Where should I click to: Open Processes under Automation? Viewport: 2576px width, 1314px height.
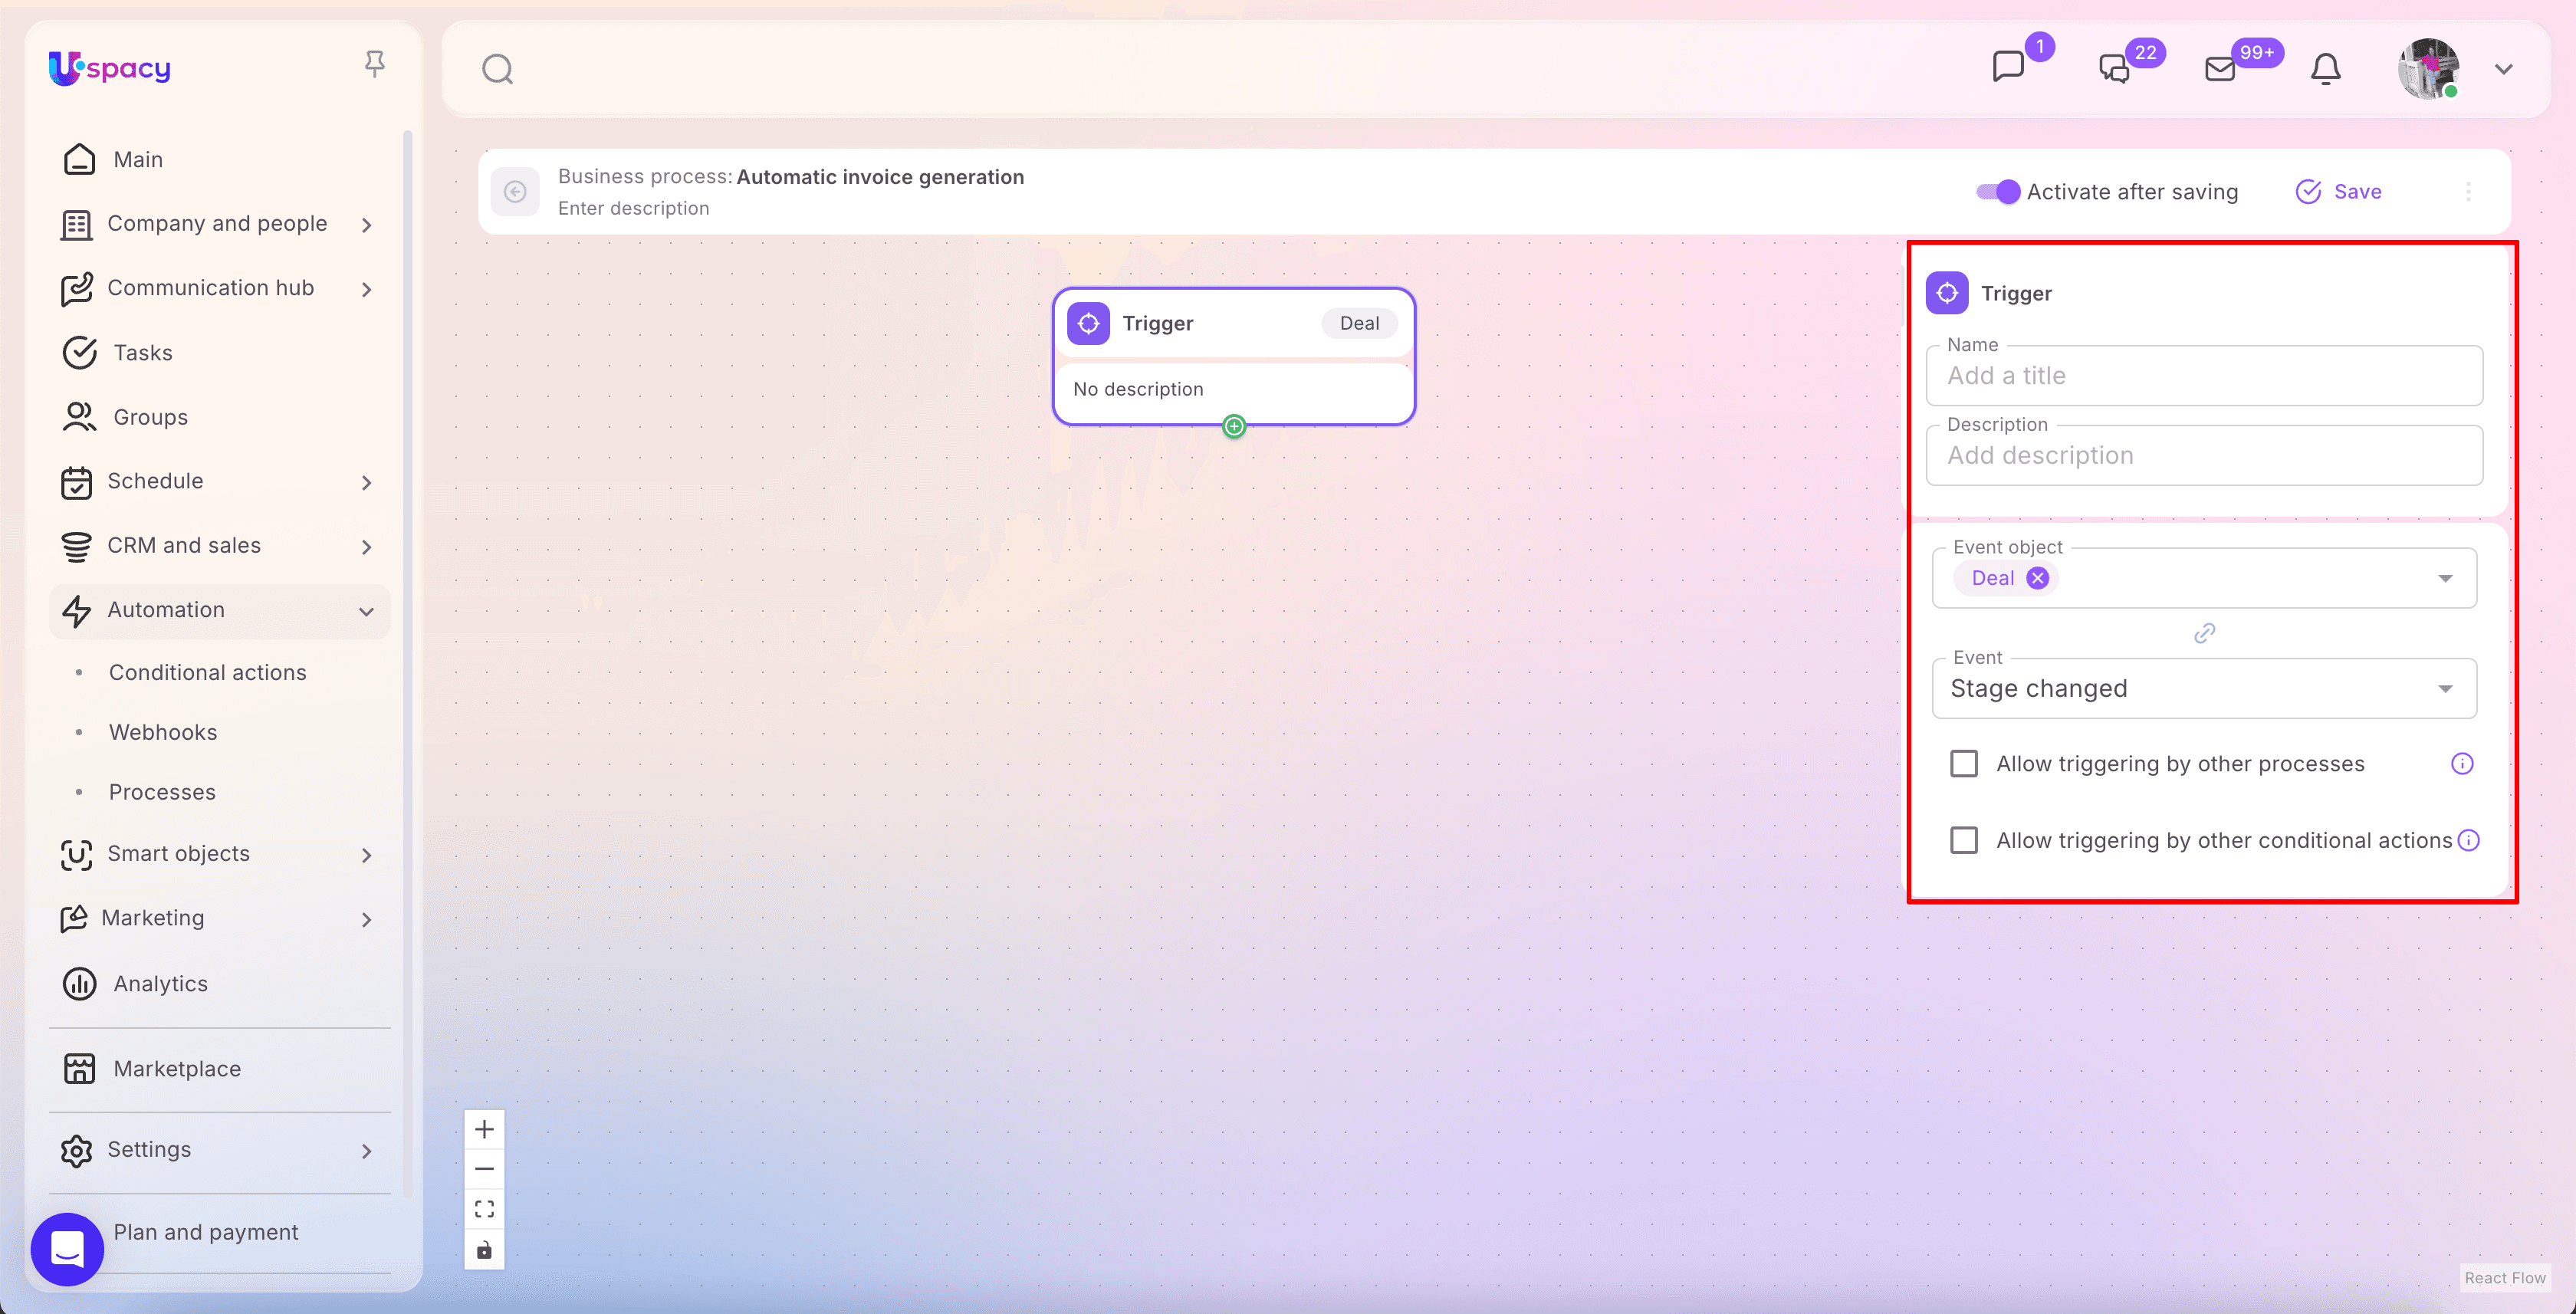coord(161,792)
